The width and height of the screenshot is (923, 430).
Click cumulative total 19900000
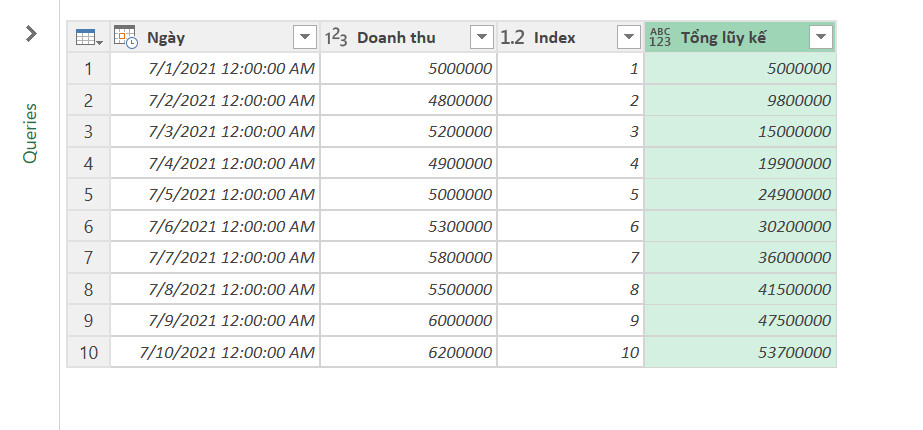[741, 163]
